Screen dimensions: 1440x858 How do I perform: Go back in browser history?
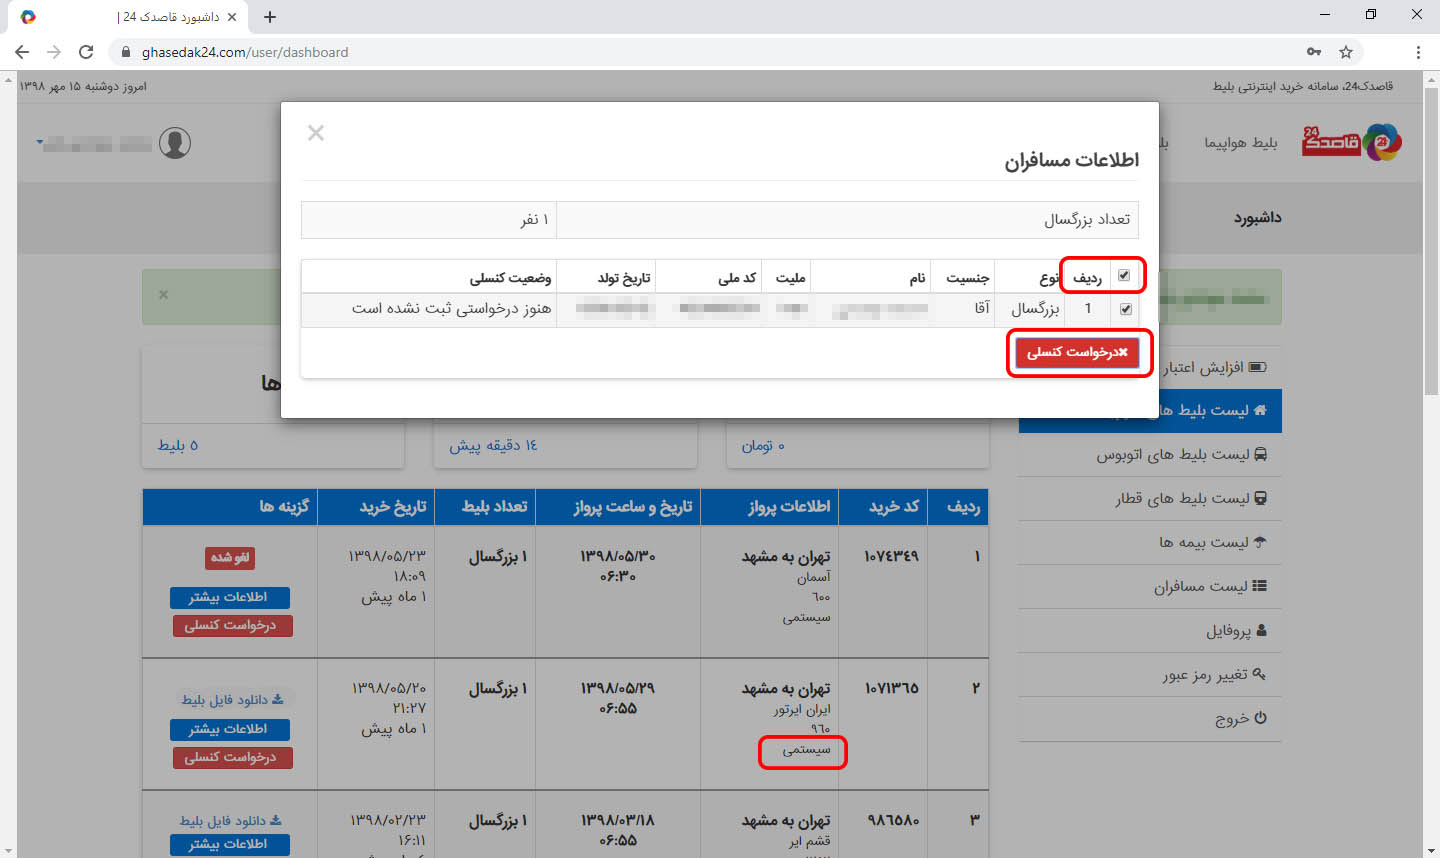(x=22, y=52)
